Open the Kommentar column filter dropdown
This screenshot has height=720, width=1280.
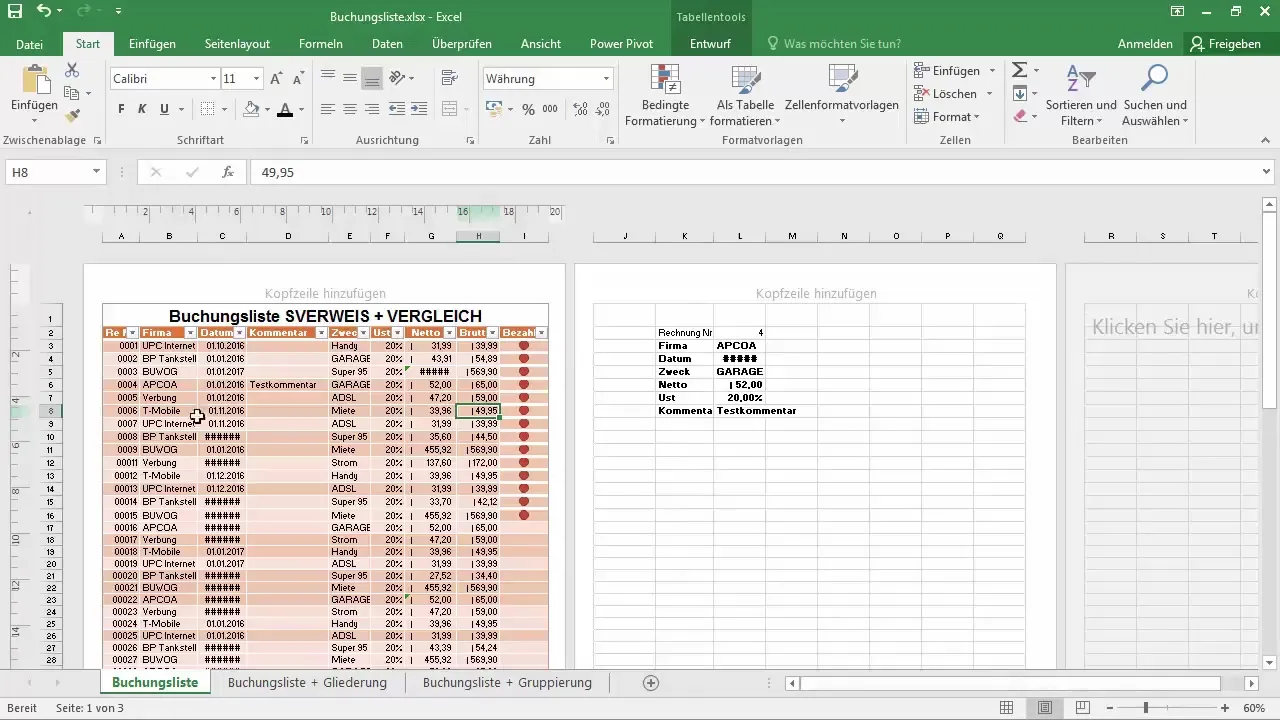[x=322, y=332]
